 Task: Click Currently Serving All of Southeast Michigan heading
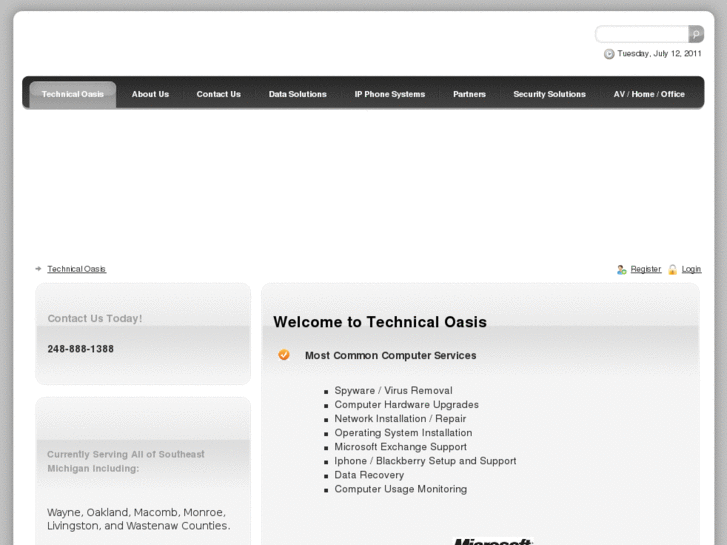[x=126, y=462]
